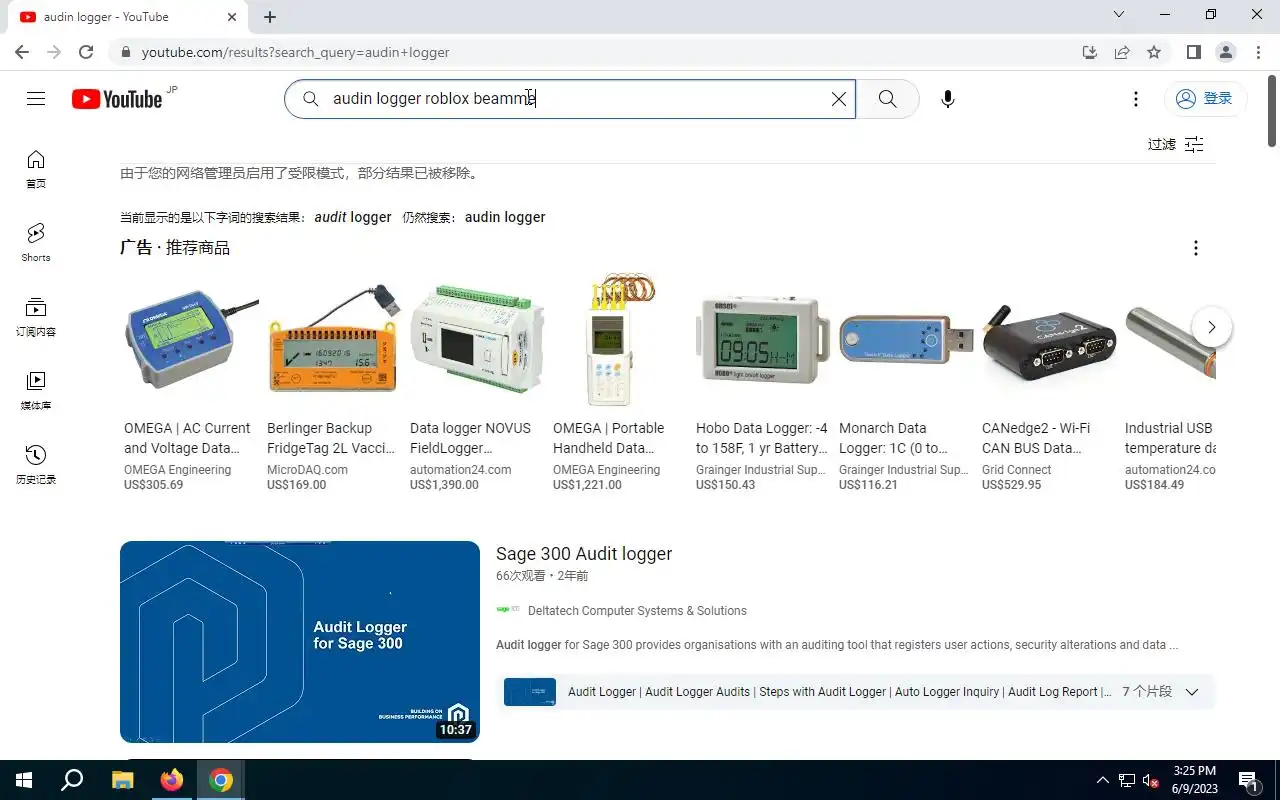Screen dimensions: 1280x800
Task: Open Windows taskbar search
Action: (72, 780)
